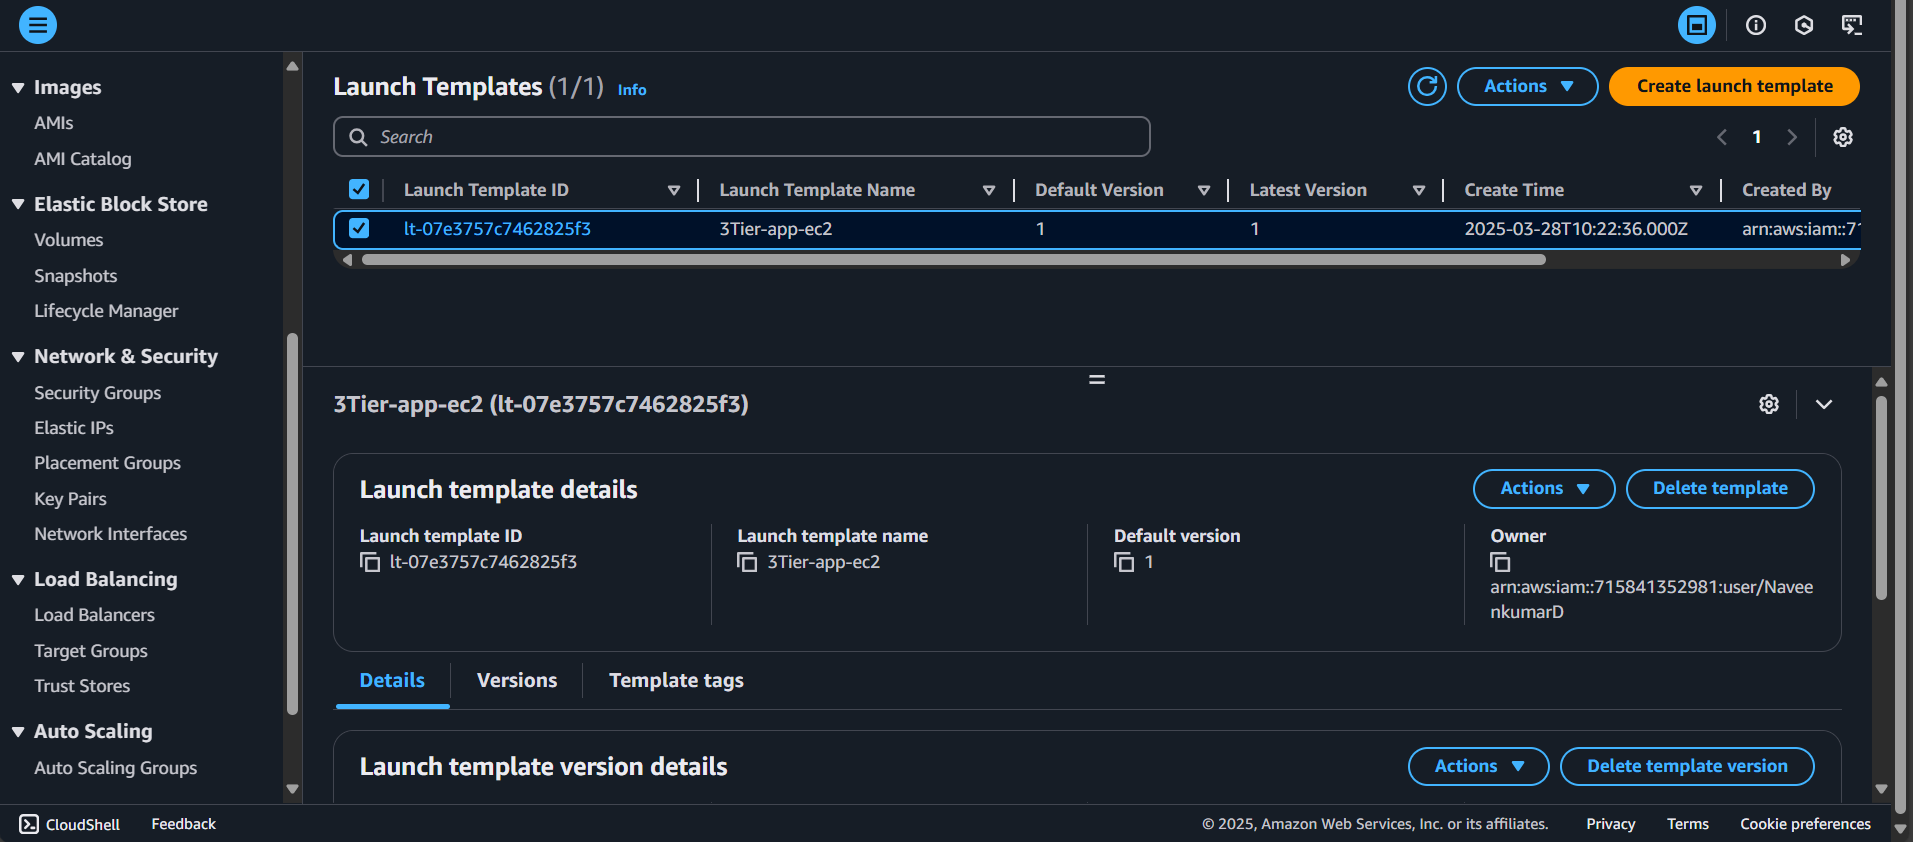Open the Info link beside Launch Templates
The height and width of the screenshot is (842, 1913).
coord(632,90)
